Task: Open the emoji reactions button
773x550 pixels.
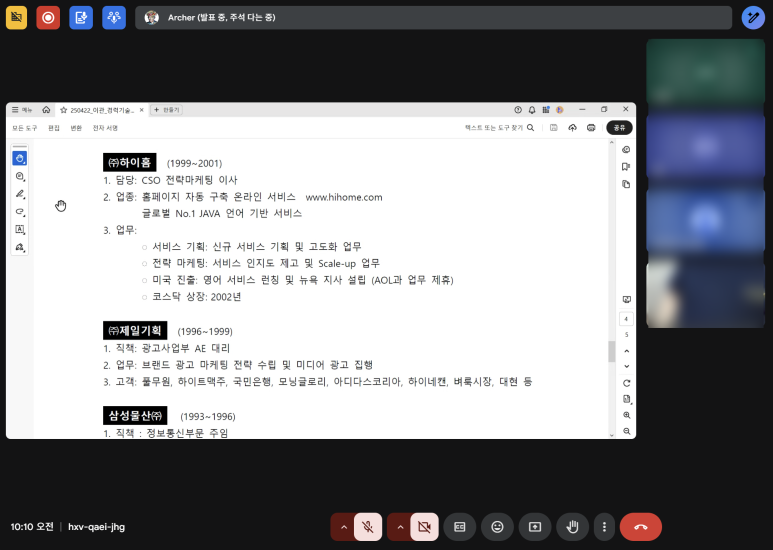Action: (x=497, y=527)
